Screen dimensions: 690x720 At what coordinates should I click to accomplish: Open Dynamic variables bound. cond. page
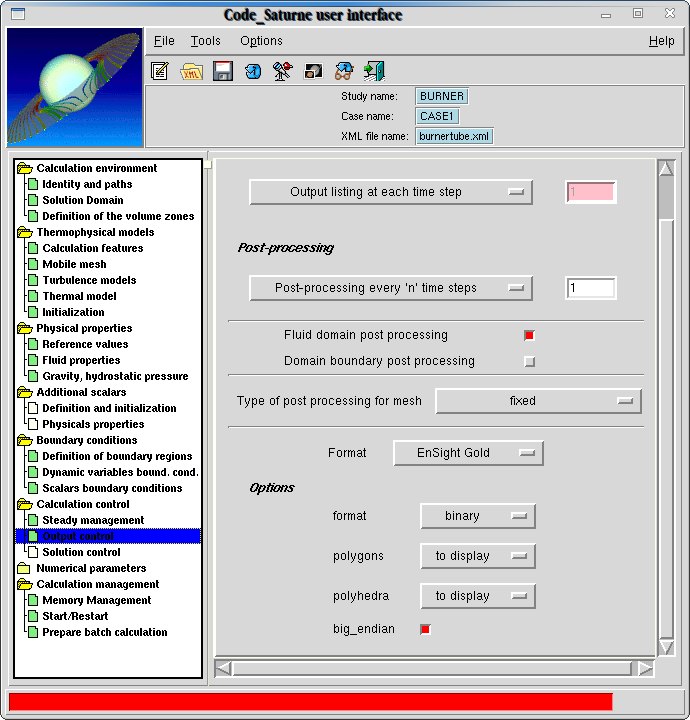(x=120, y=472)
